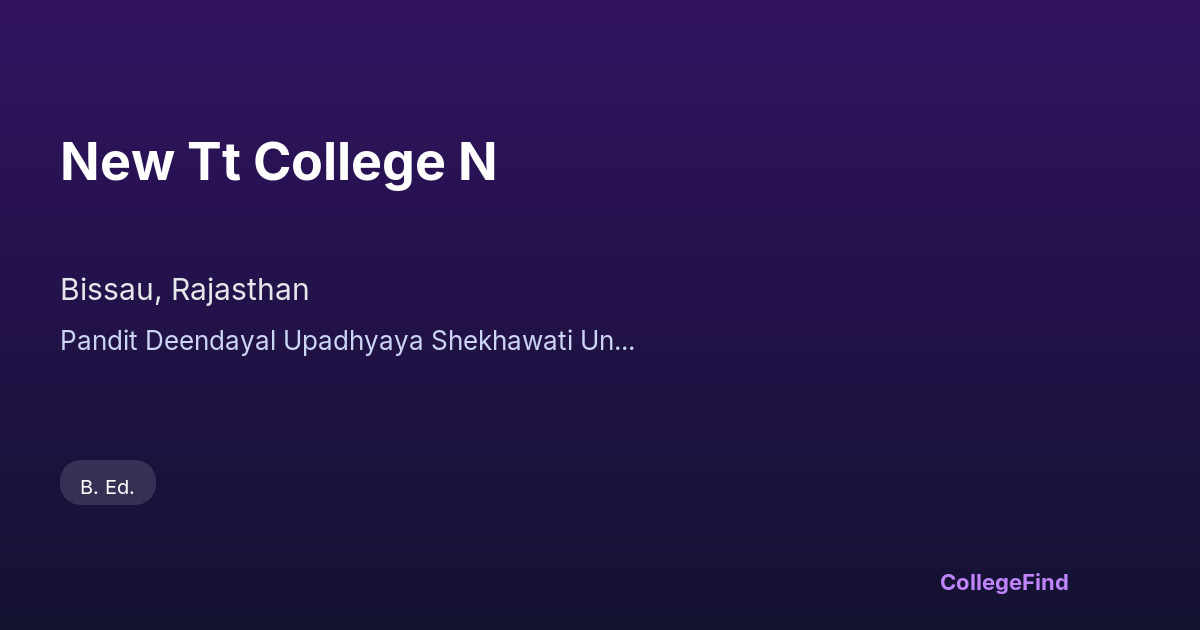Click "College" within the CollegeFind logo

coord(979,582)
